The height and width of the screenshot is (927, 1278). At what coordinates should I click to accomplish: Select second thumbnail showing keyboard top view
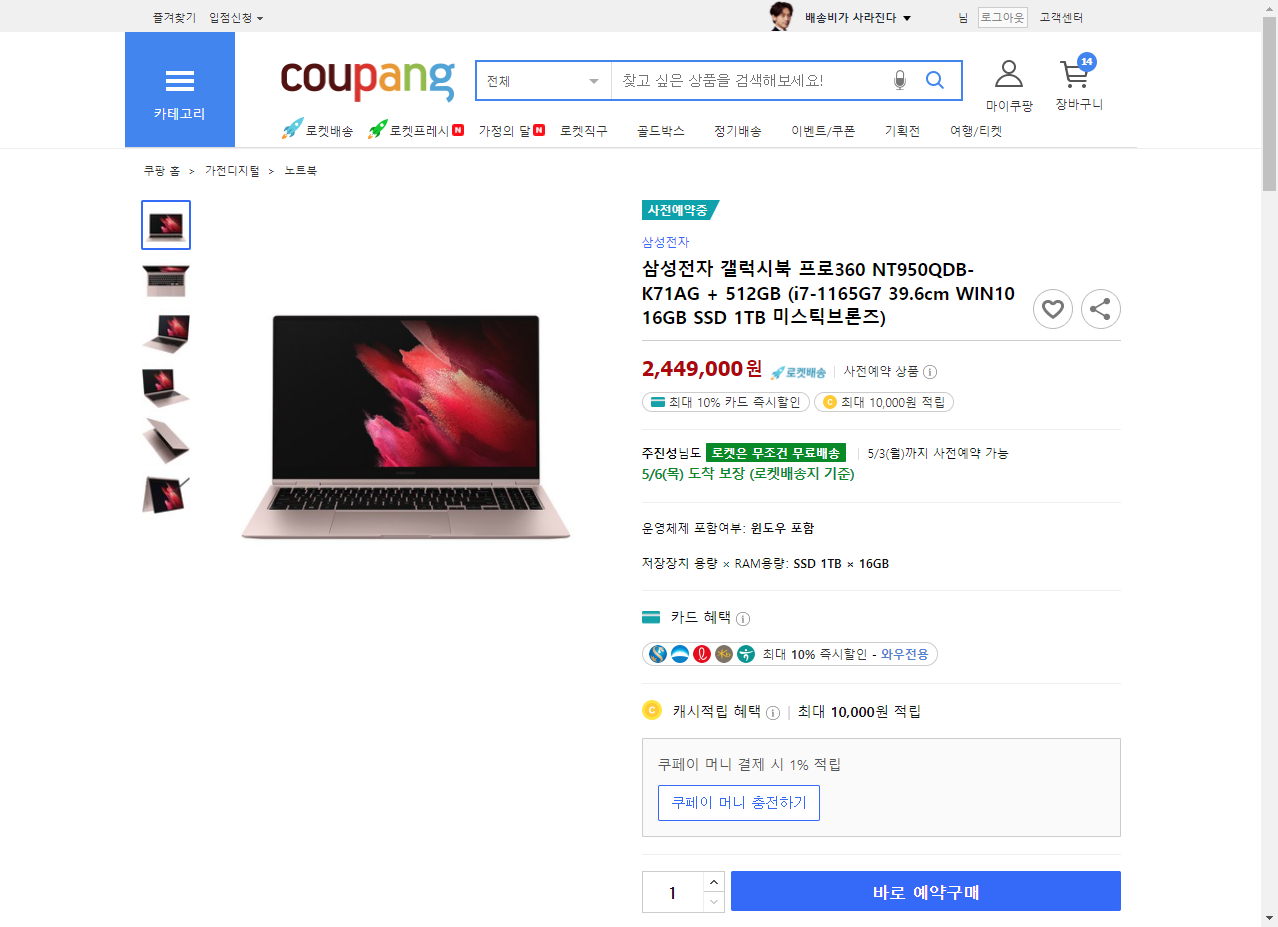(x=166, y=280)
